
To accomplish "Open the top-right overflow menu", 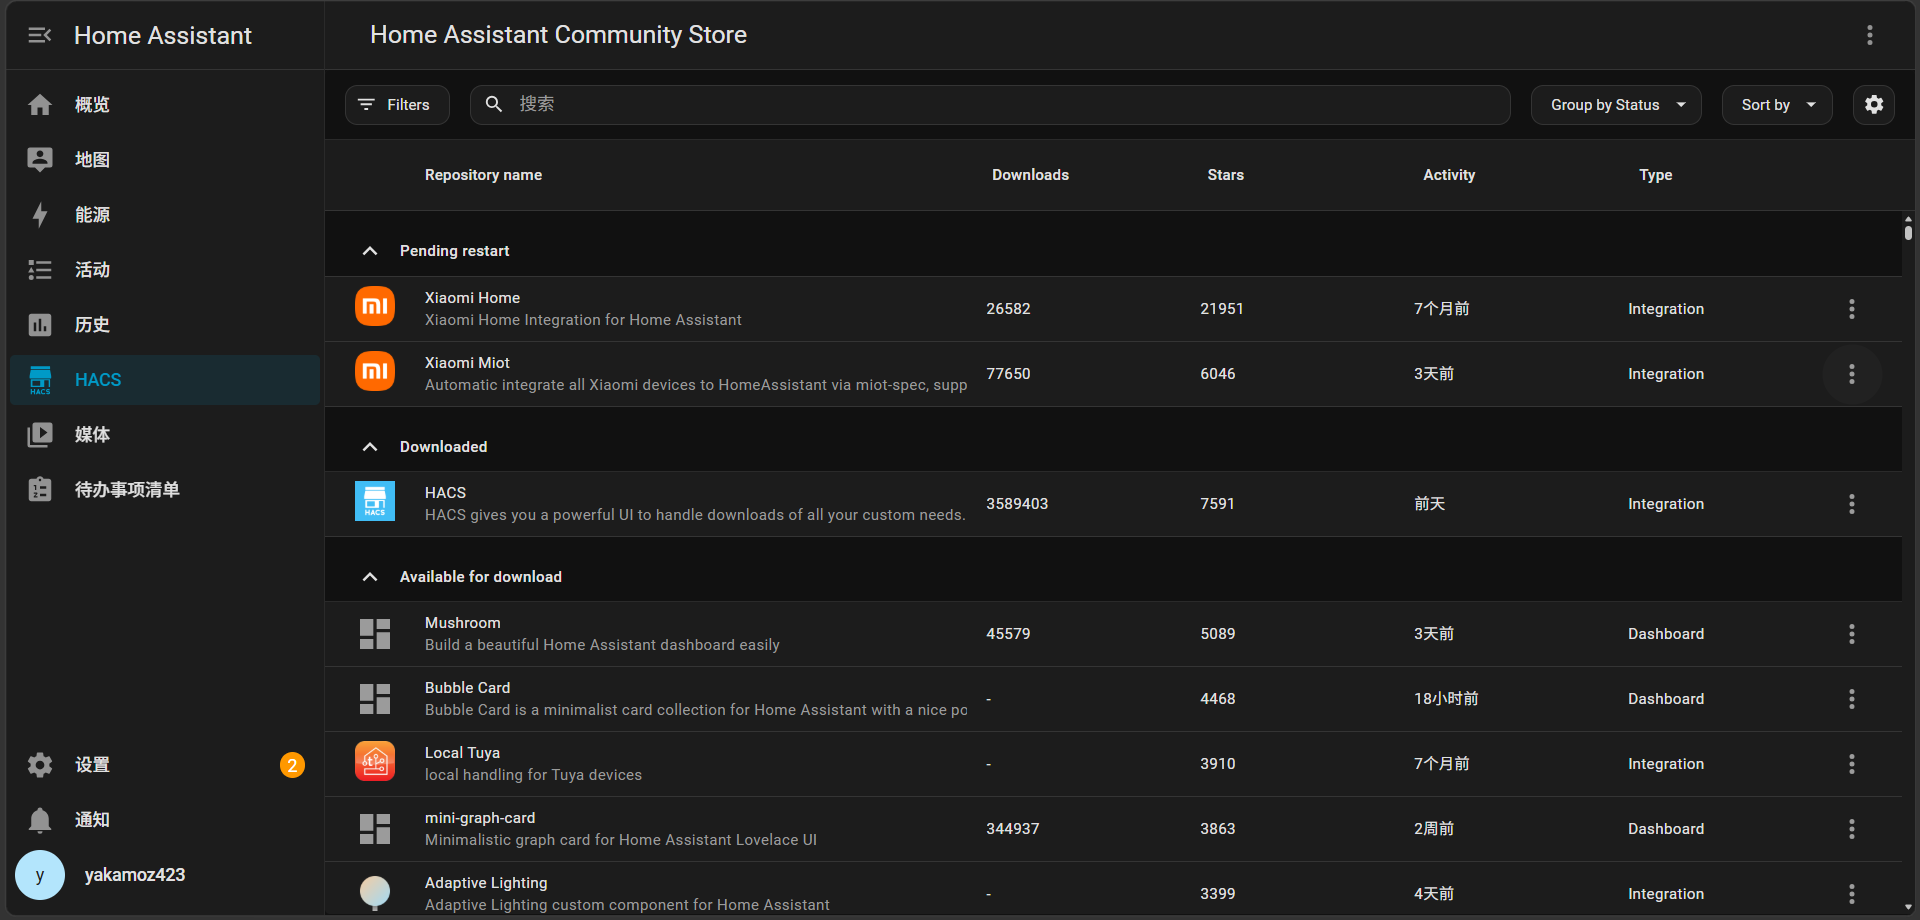I will click(x=1869, y=35).
